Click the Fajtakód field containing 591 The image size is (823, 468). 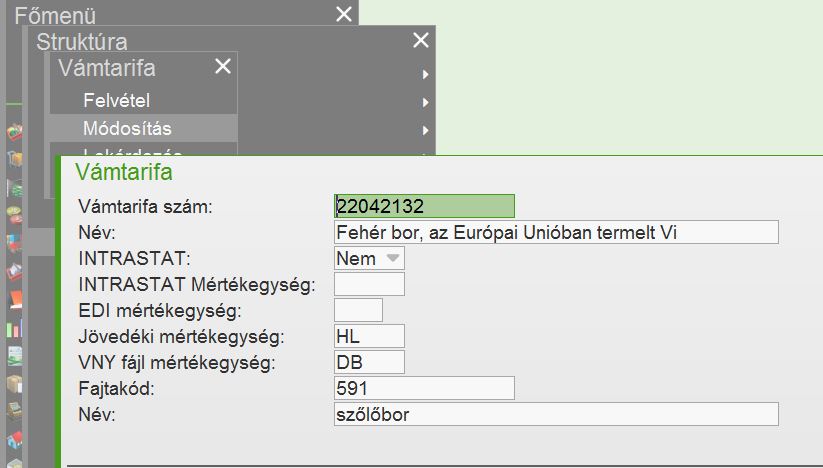click(424, 388)
